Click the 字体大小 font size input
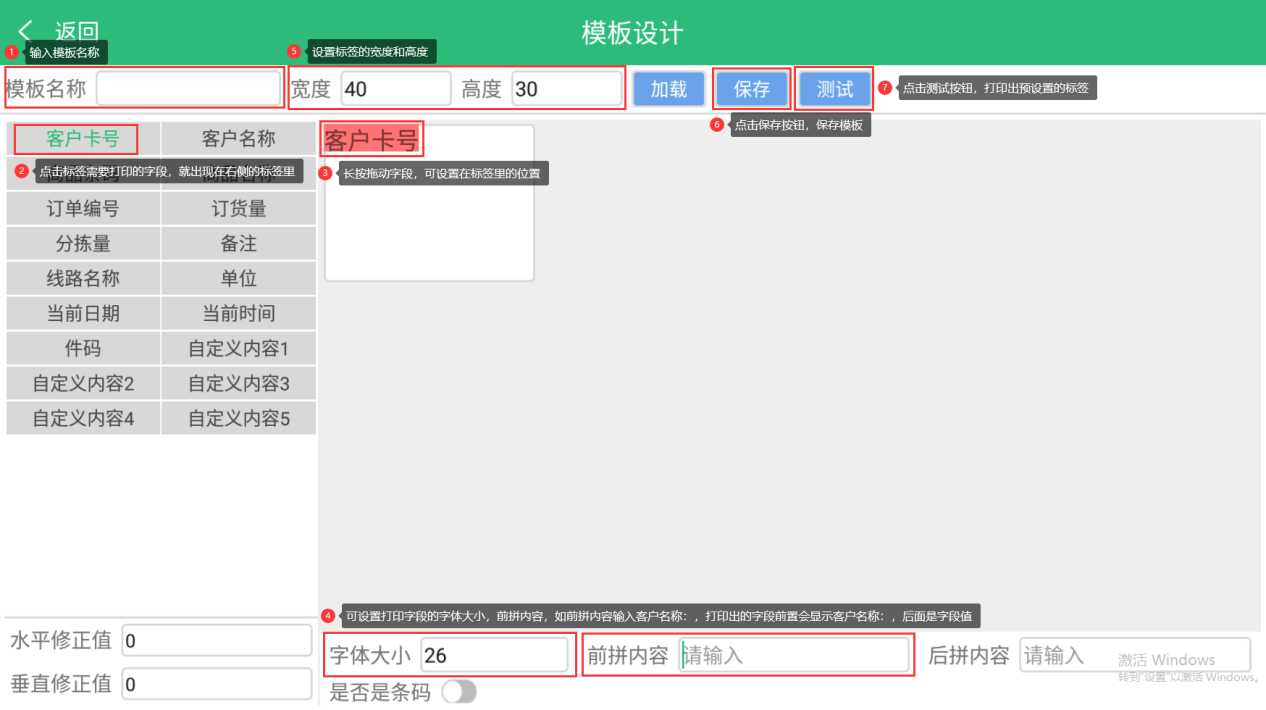Viewport: 1266px width, 710px height. click(x=493, y=656)
